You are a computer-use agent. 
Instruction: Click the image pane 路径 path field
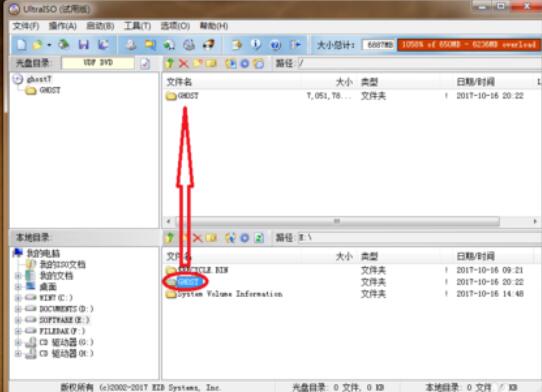click(419, 63)
